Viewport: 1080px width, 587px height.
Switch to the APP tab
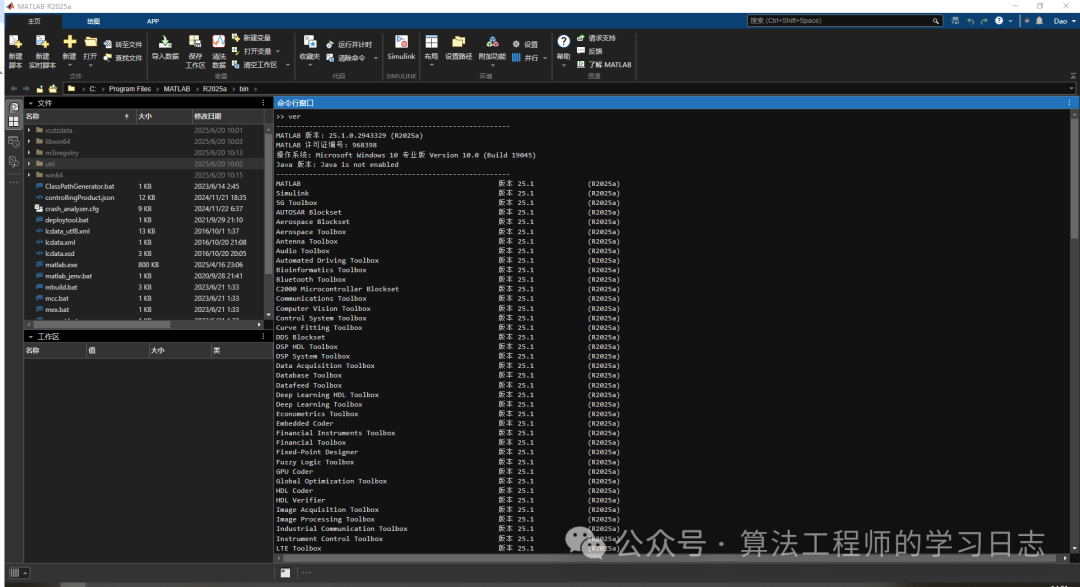click(153, 21)
